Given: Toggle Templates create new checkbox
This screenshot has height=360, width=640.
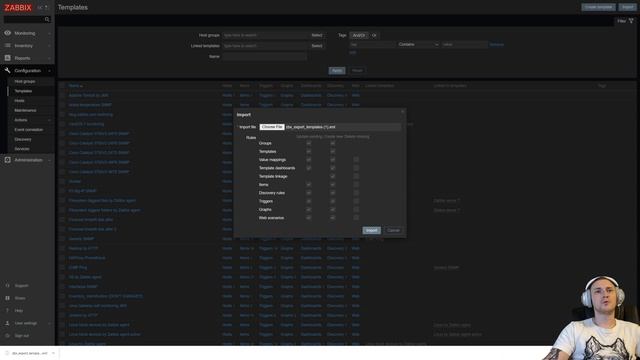Looking at the screenshot, I should click(333, 151).
